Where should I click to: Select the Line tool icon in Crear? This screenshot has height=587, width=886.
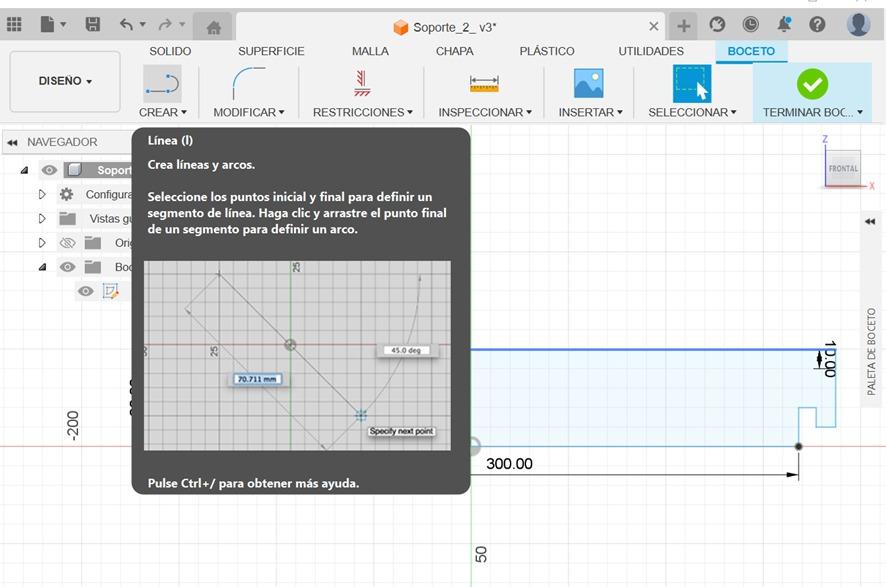tap(162, 84)
